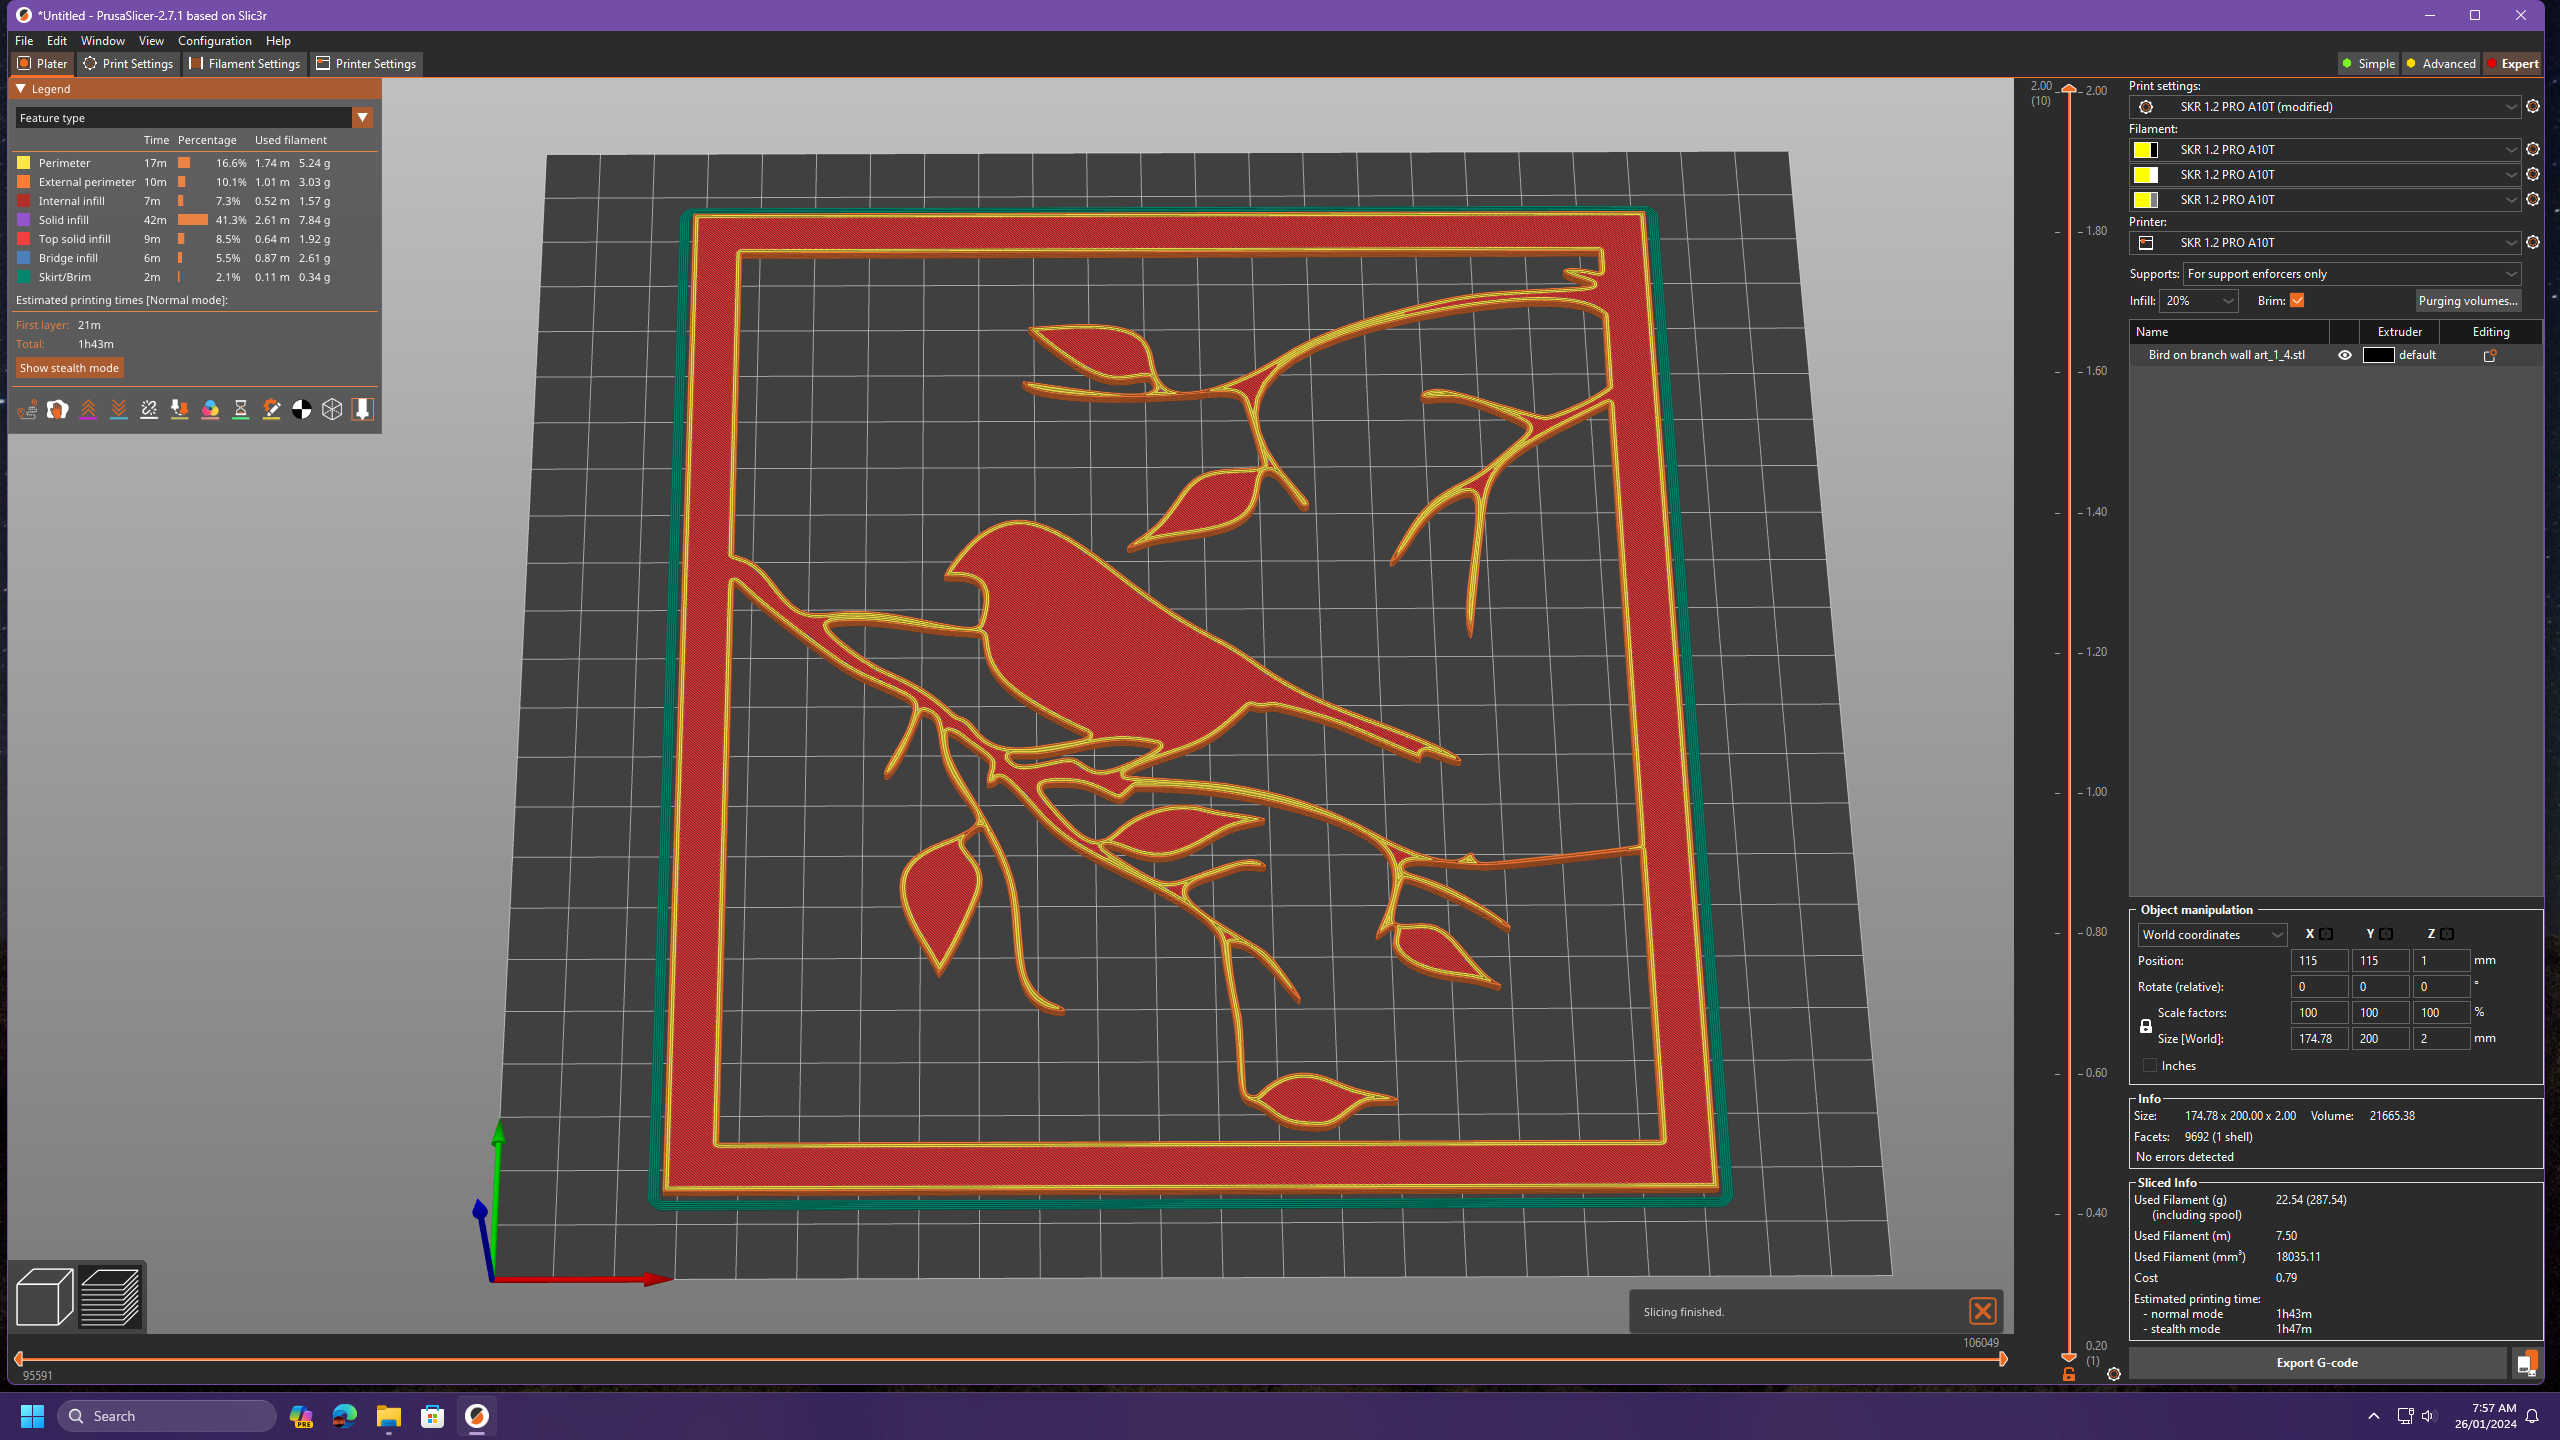2560x1440 pixels.
Task: Open Supports dropdown
Action: [2351, 274]
